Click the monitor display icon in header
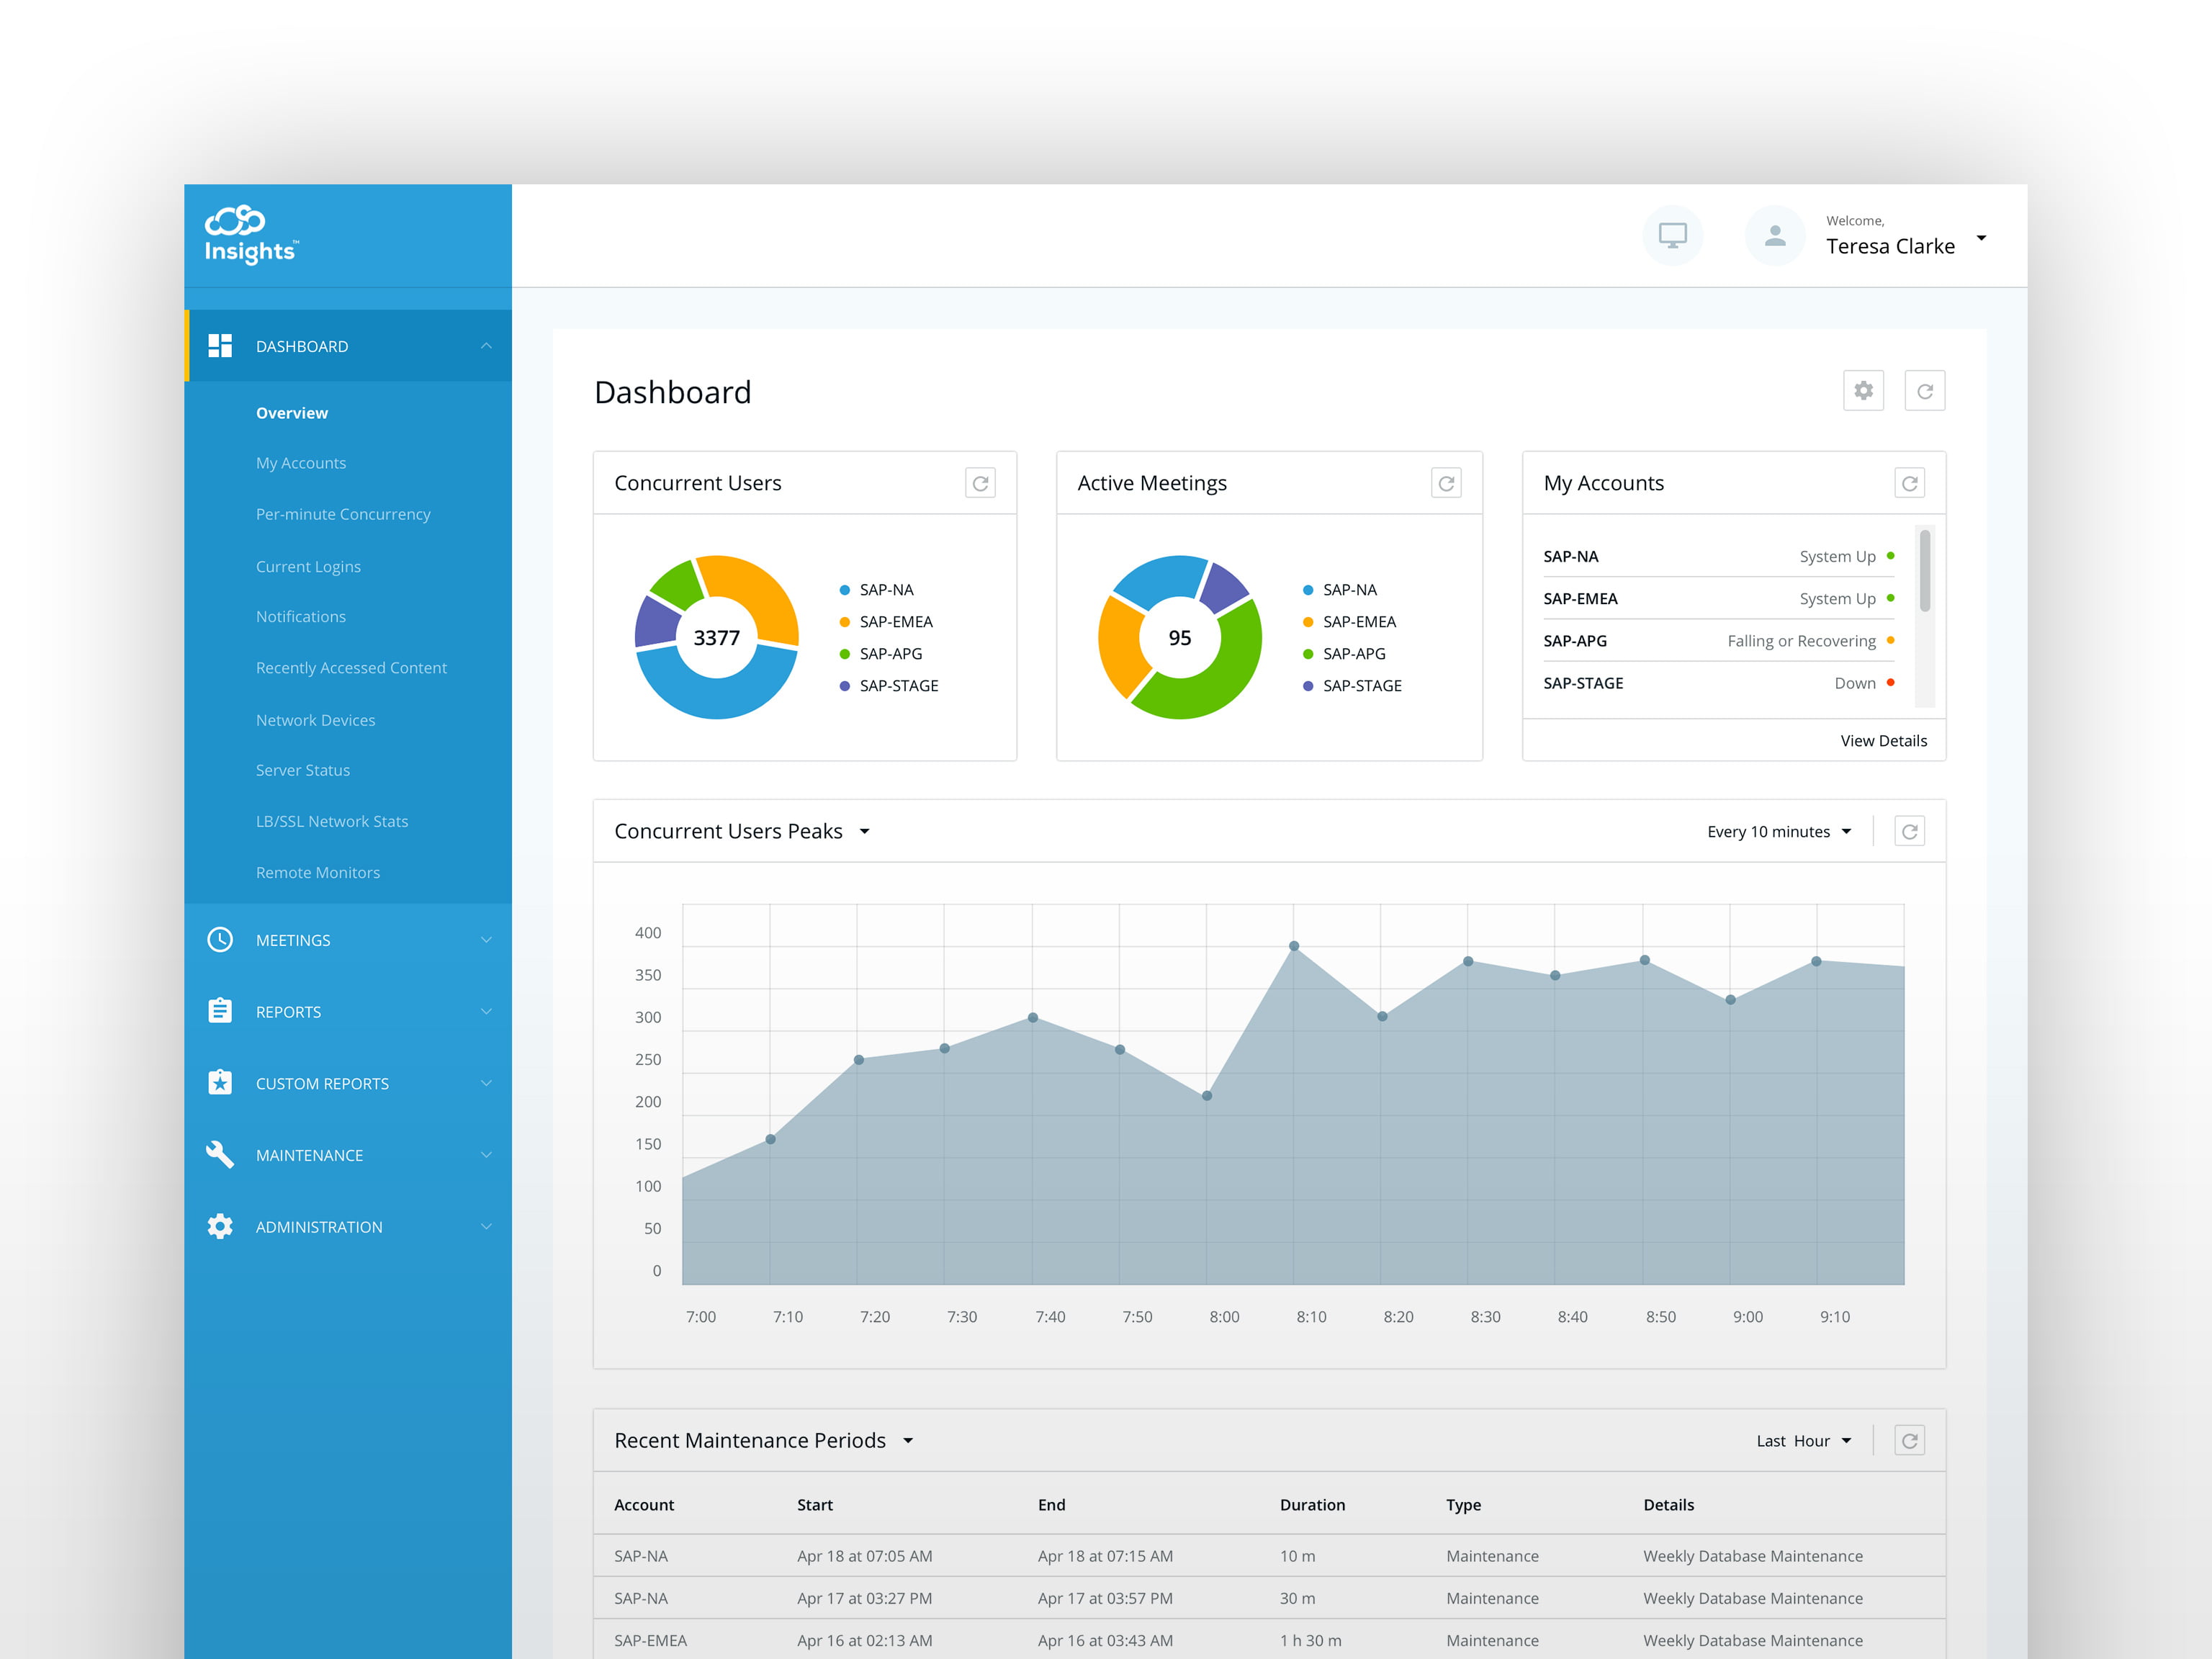Image resolution: width=2212 pixels, height=1659 pixels. click(x=1672, y=235)
